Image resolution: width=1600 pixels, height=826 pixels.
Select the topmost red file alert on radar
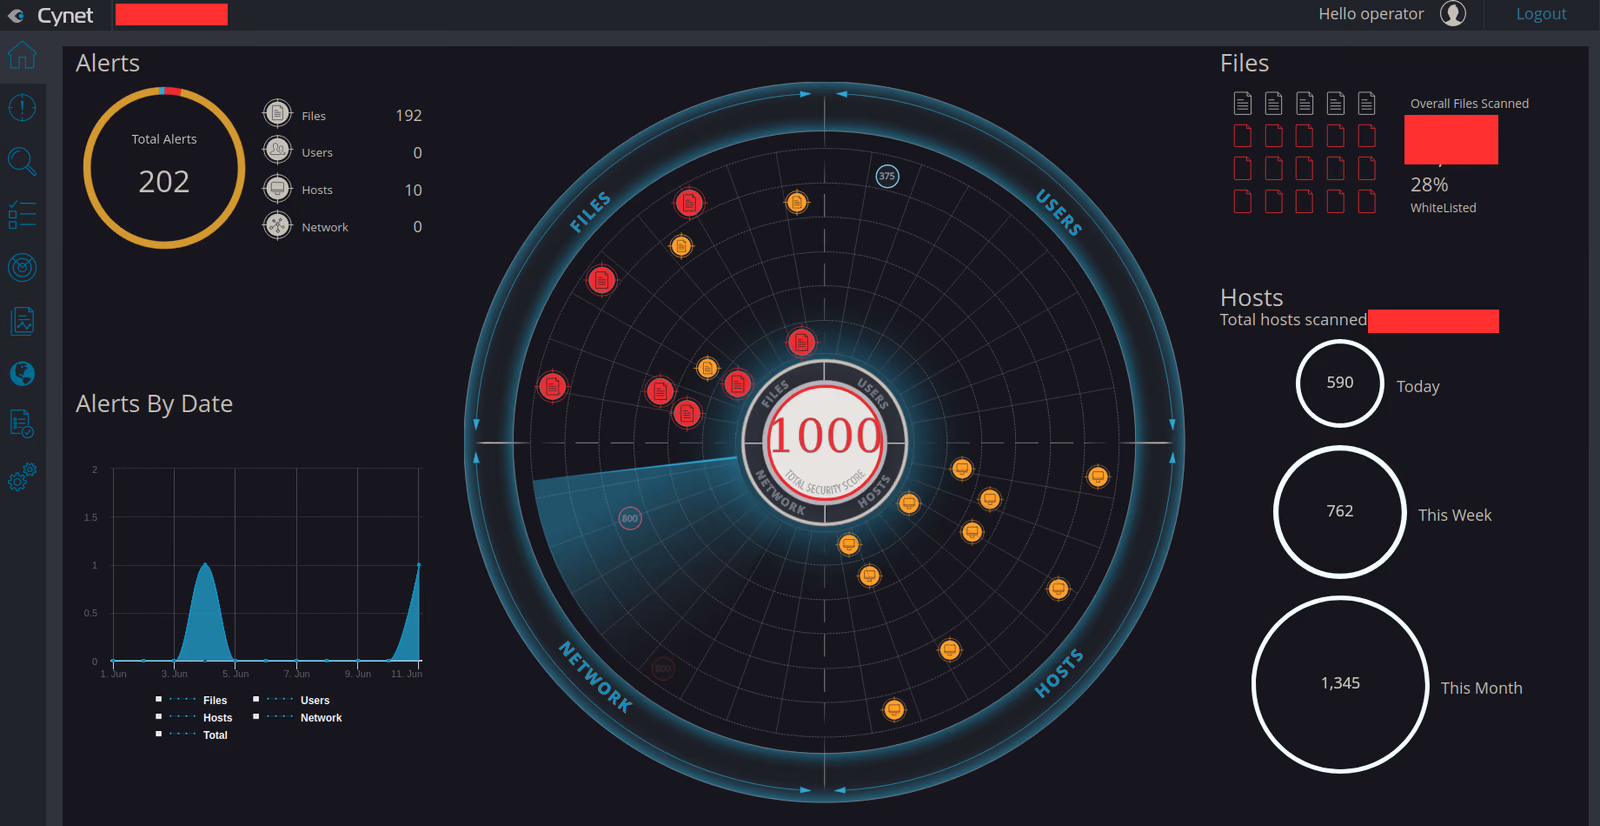[689, 203]
